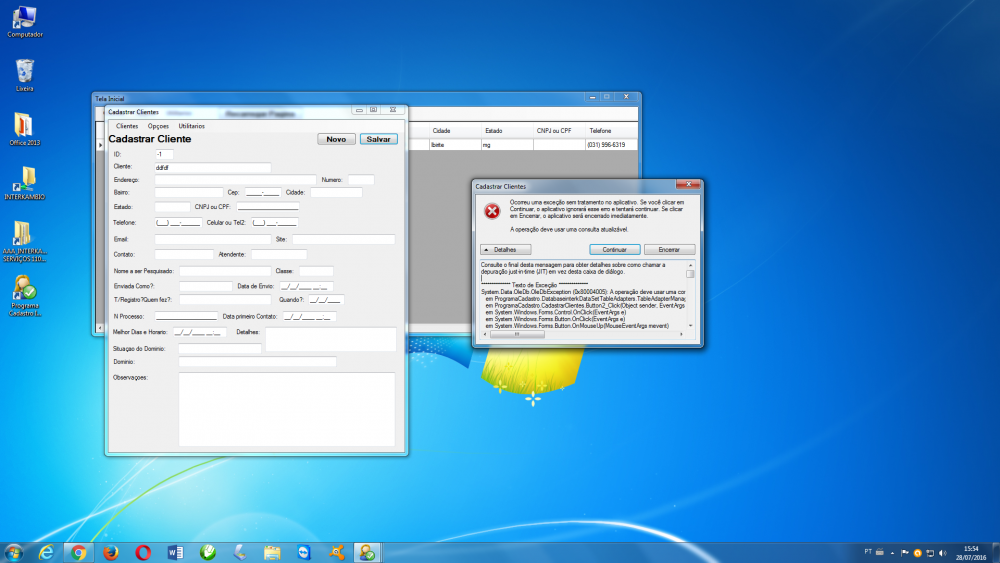Open Opera browser in the taskbar
Image resolution: width=1000 pixels, height=563 pixels.
pos(143,552)
